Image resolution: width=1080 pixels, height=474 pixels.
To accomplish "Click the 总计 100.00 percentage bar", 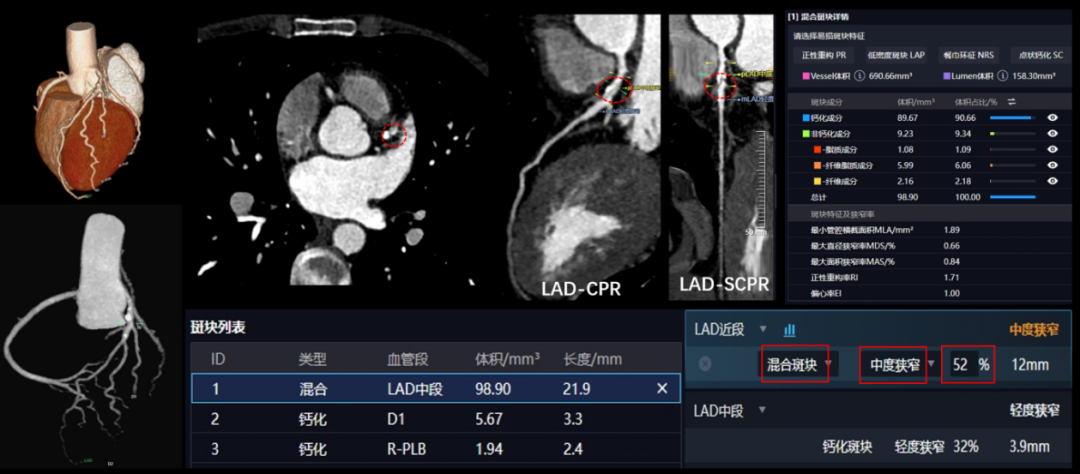I will [x=1012, y=197].
